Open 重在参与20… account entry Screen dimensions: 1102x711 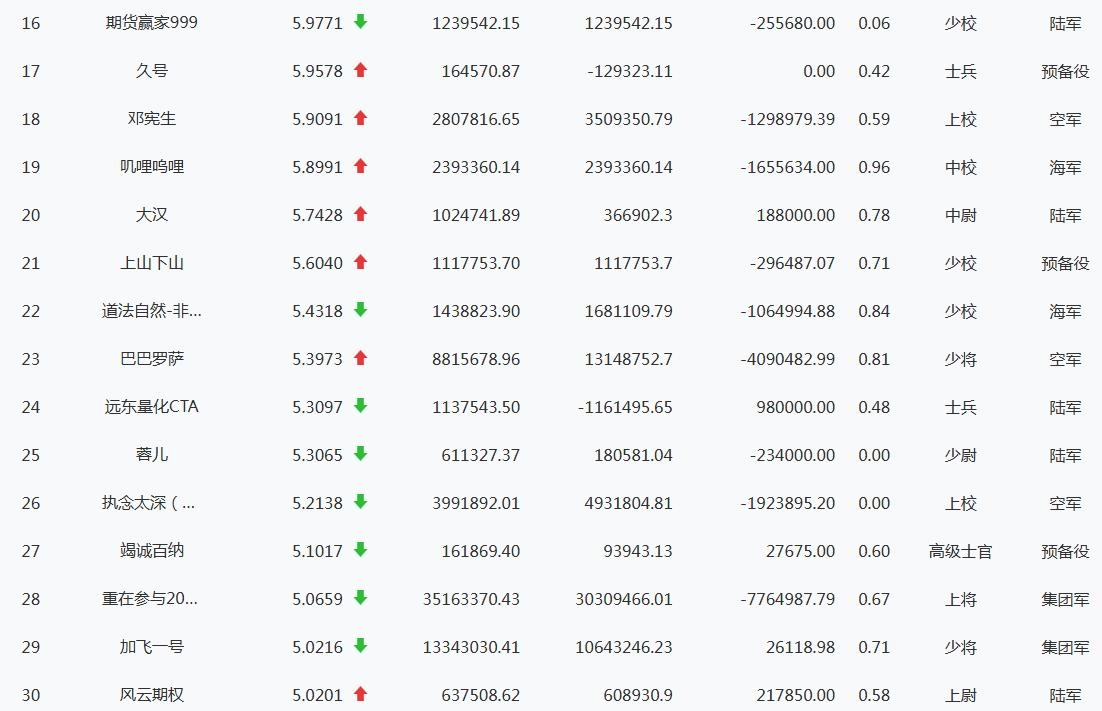(150, 599)
